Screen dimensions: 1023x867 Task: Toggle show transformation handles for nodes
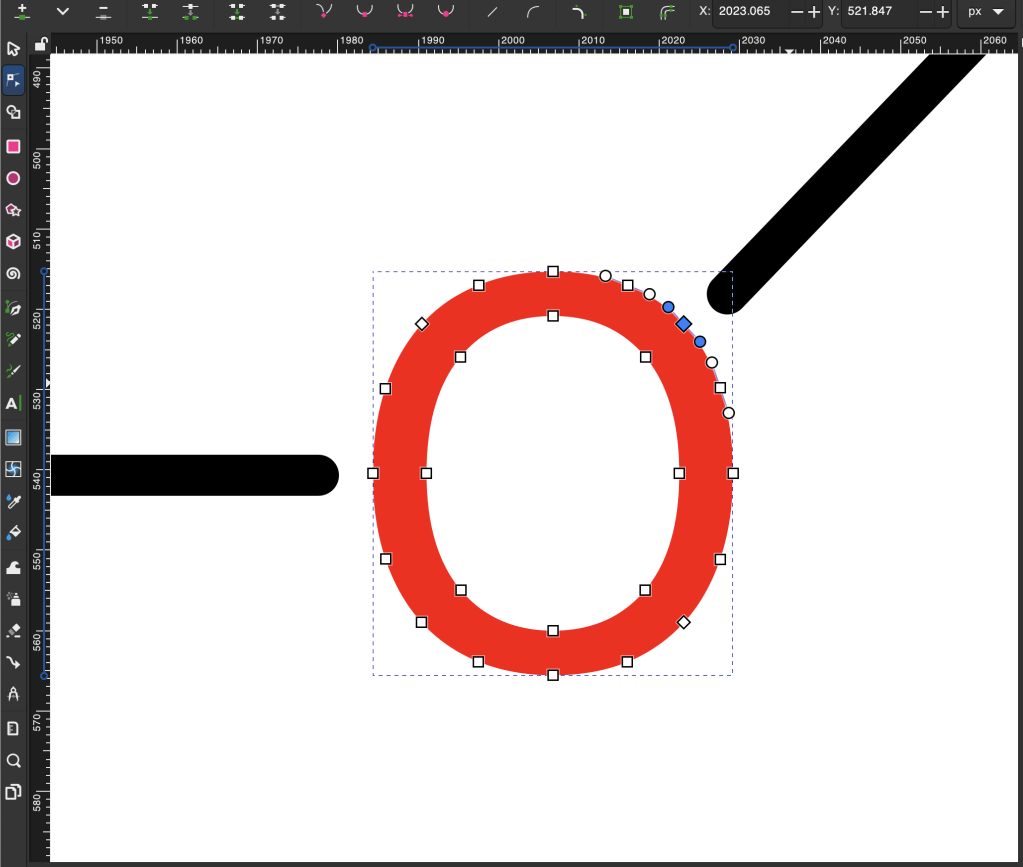pos(626,12)
